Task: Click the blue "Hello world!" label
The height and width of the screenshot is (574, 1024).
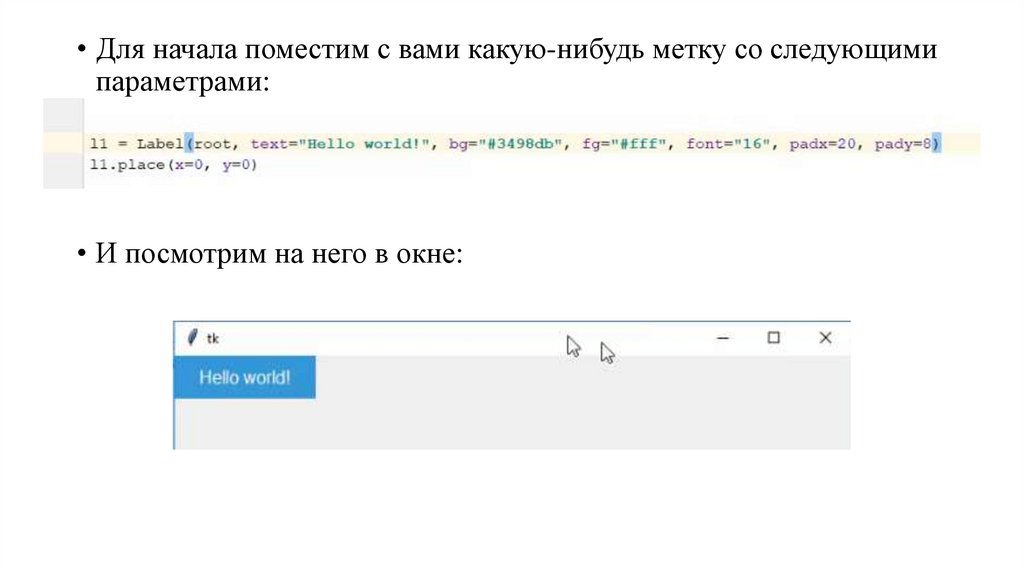Action: tap(245, 378)
